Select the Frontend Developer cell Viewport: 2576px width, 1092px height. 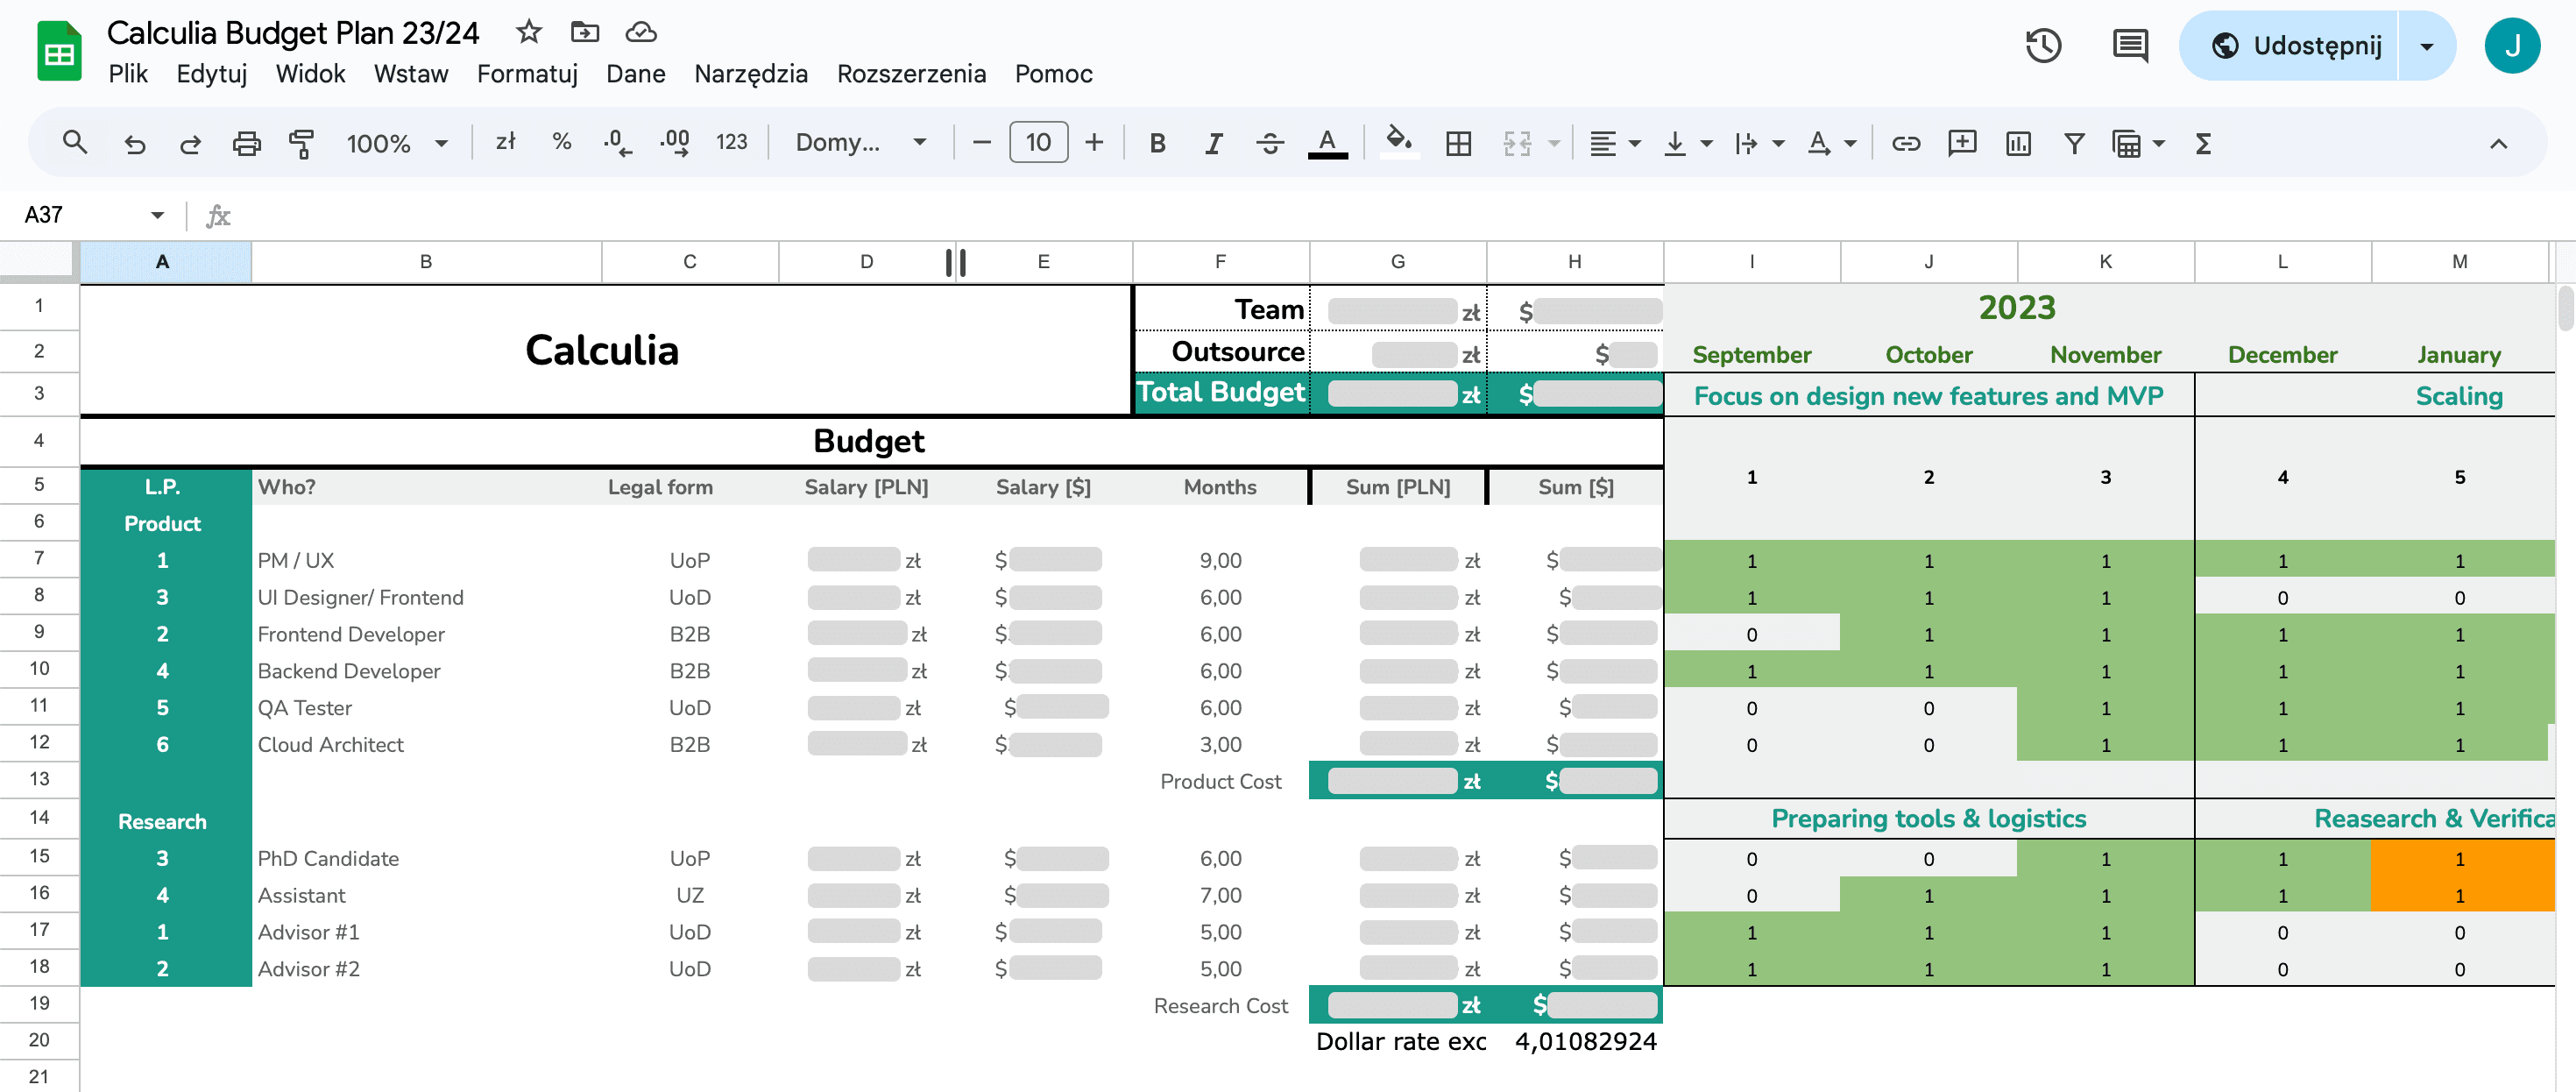click(x=425, y=634)
